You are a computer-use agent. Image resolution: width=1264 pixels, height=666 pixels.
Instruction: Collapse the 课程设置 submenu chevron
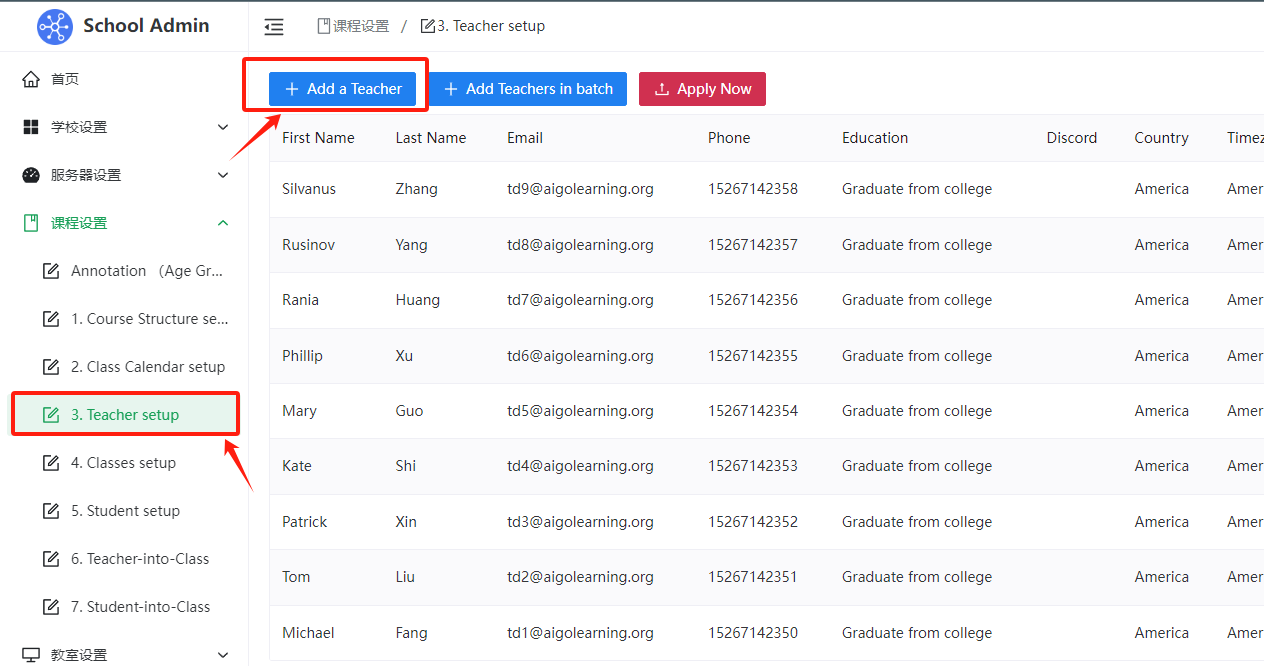point(223,223)
